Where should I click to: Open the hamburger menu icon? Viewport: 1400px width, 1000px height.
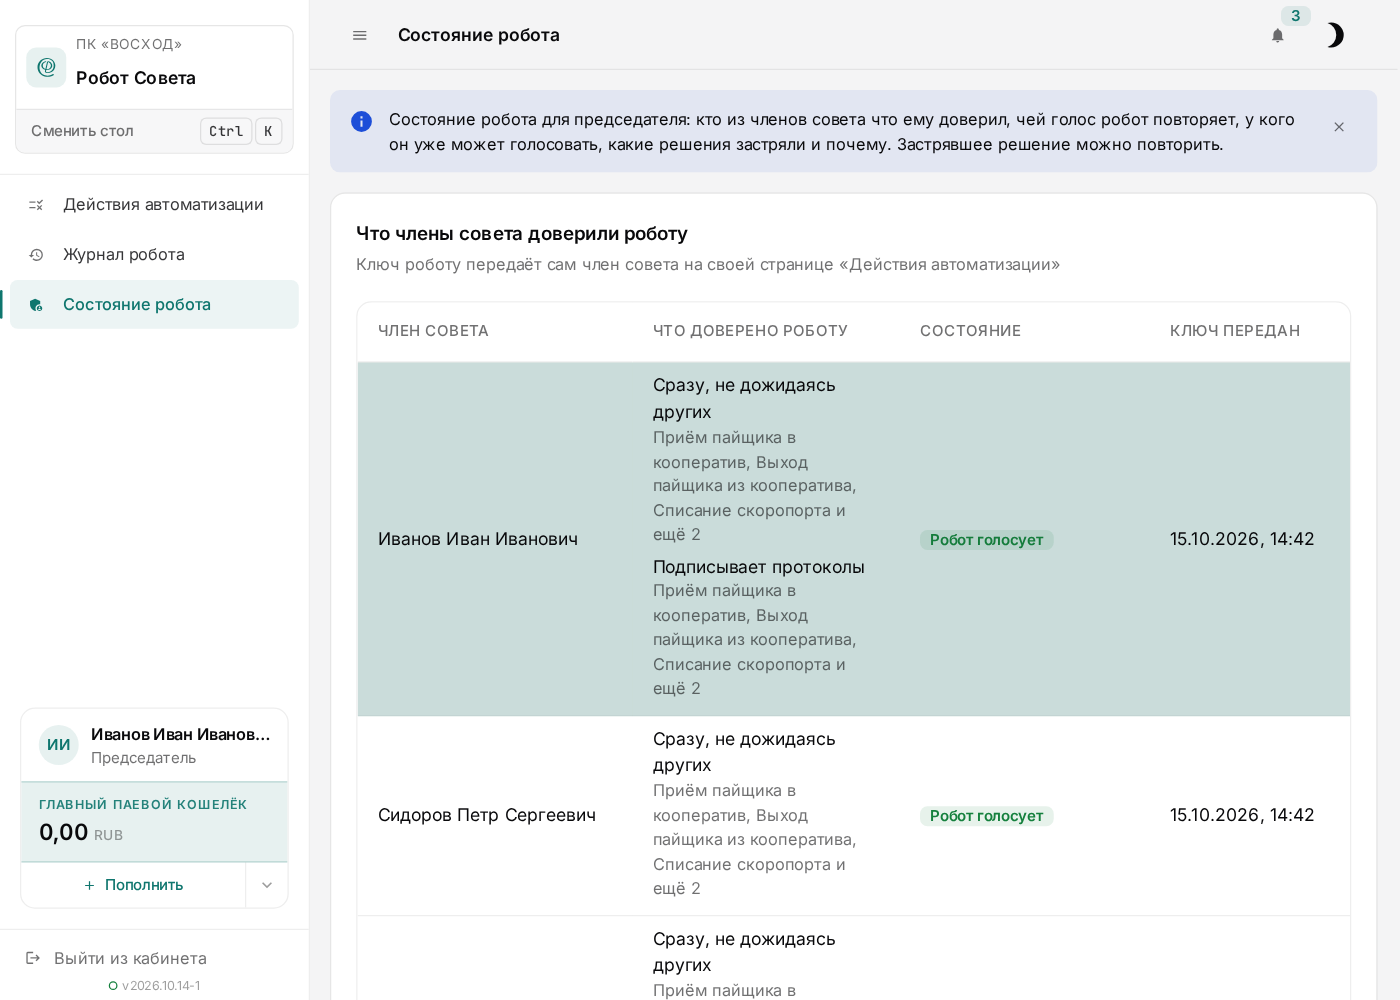tap(360, 35)
